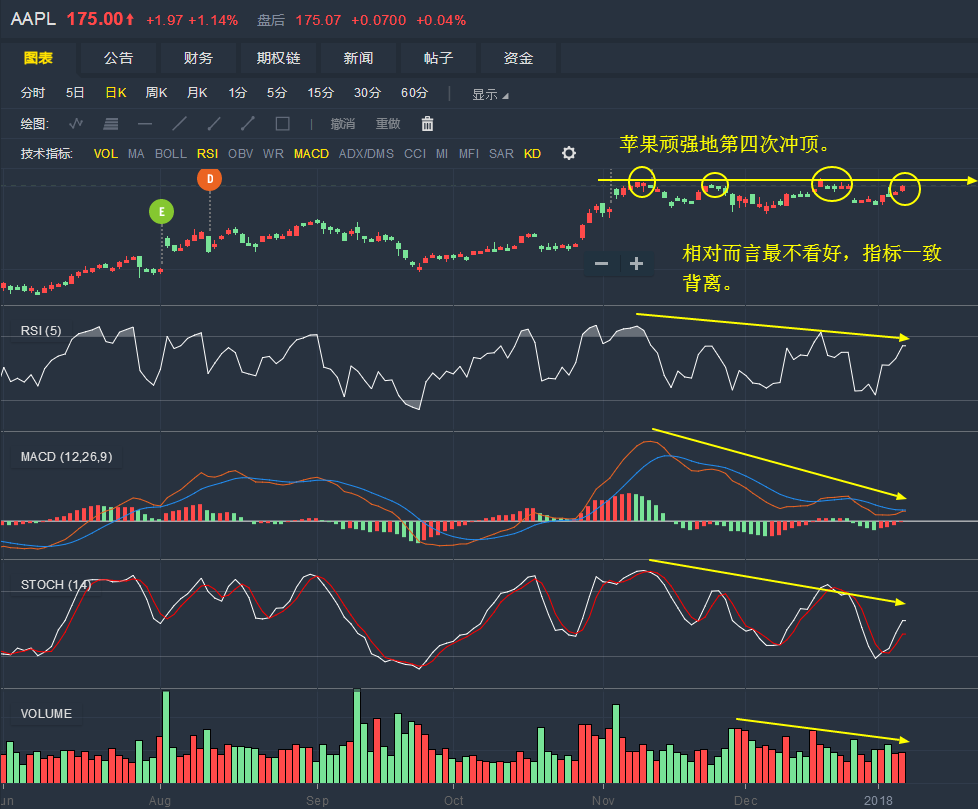Viewport: 978px width, 809px height.
Task: Select the parallel lines drawing tool
Action: [x=110, y=124]
